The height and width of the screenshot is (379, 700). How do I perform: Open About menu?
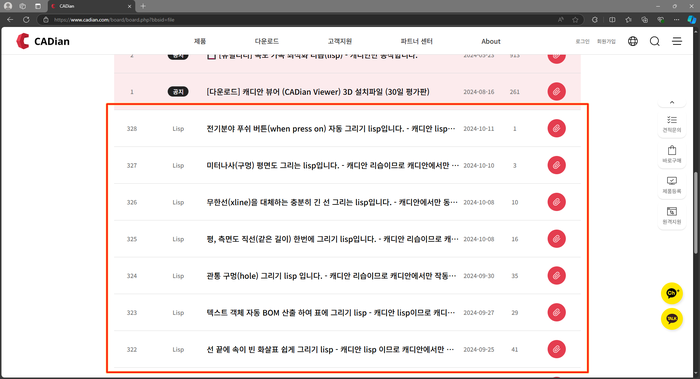point(491,41)
